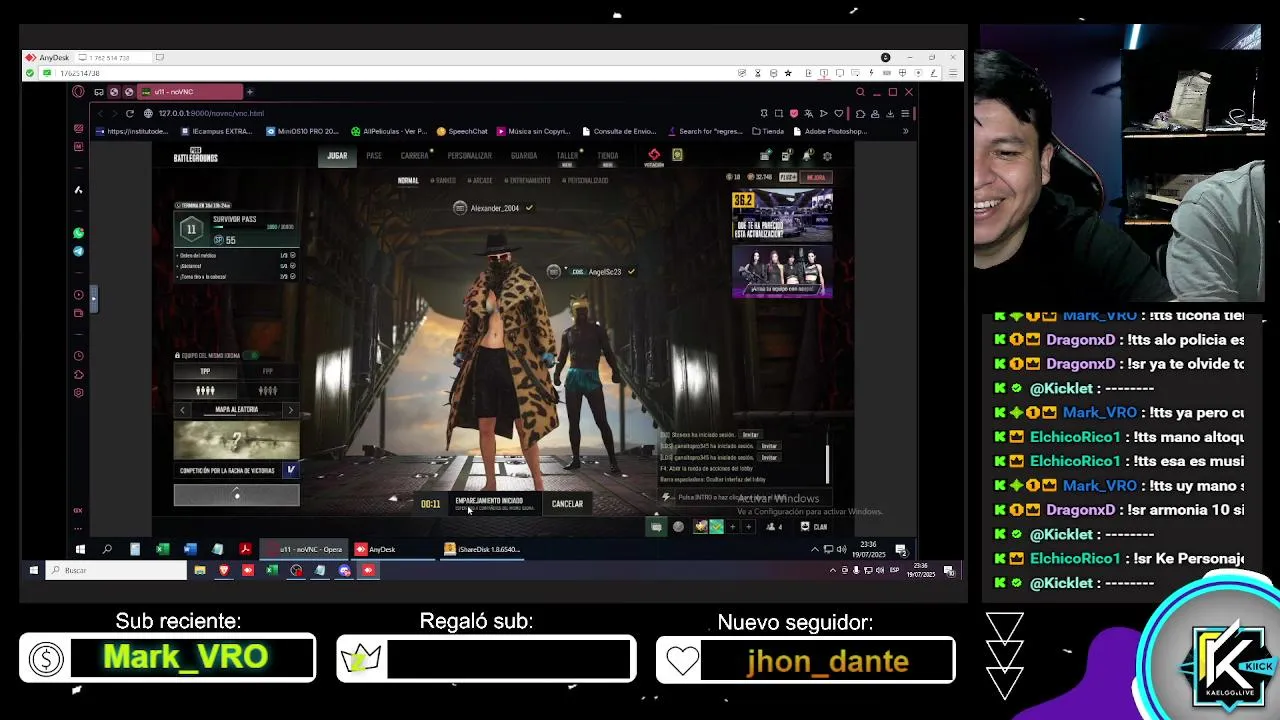1280x720 pixels.
Task: Expand the bookmarks overflow chevron
Action: pos(905,131)
